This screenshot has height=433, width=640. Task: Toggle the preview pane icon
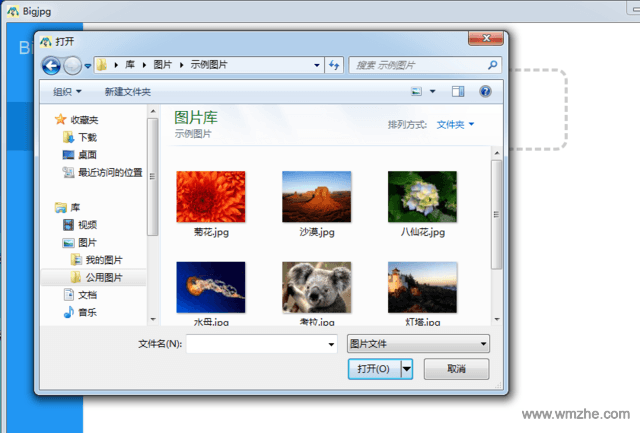coord(458,92)
